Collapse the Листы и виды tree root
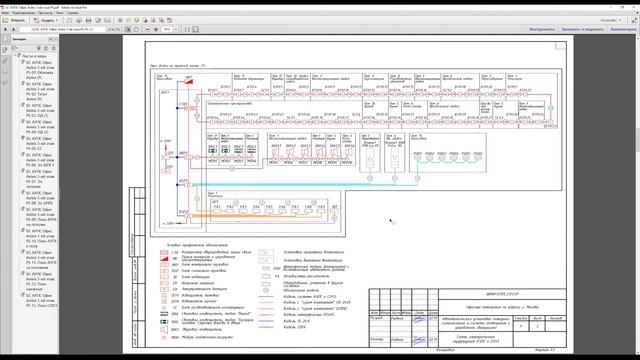 (x=14, y=56)
